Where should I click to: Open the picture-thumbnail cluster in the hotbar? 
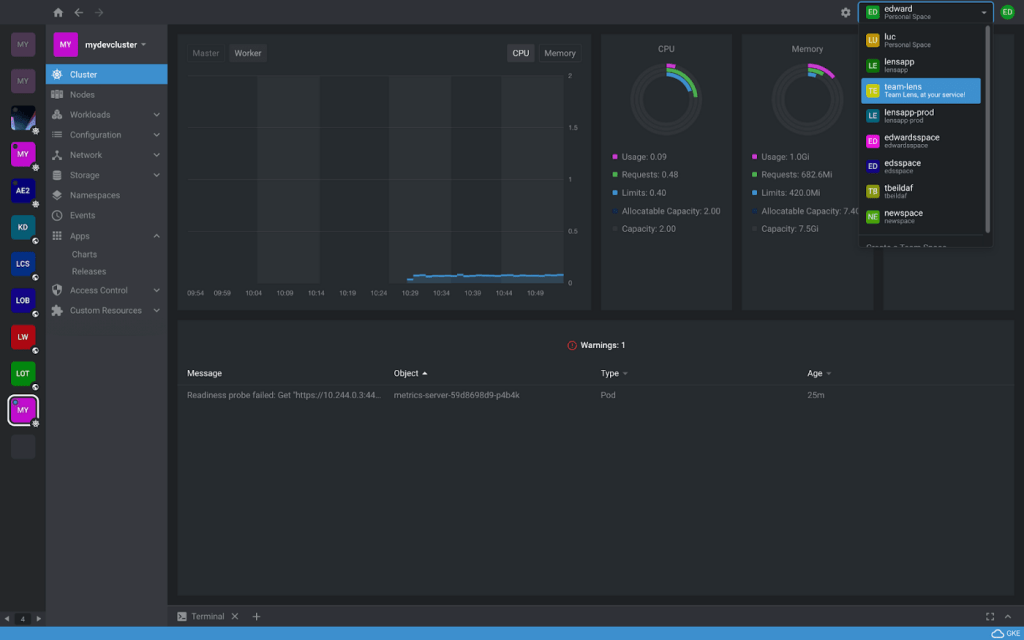(23, 118)
